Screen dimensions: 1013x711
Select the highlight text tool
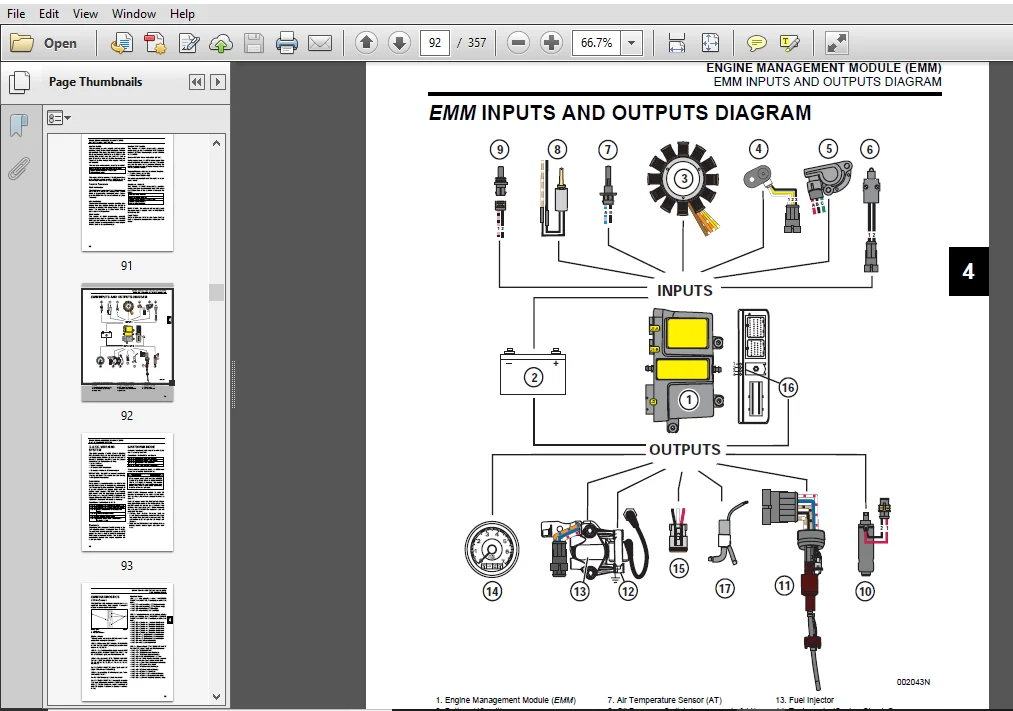pyautogui.click(x=789, y=43)
